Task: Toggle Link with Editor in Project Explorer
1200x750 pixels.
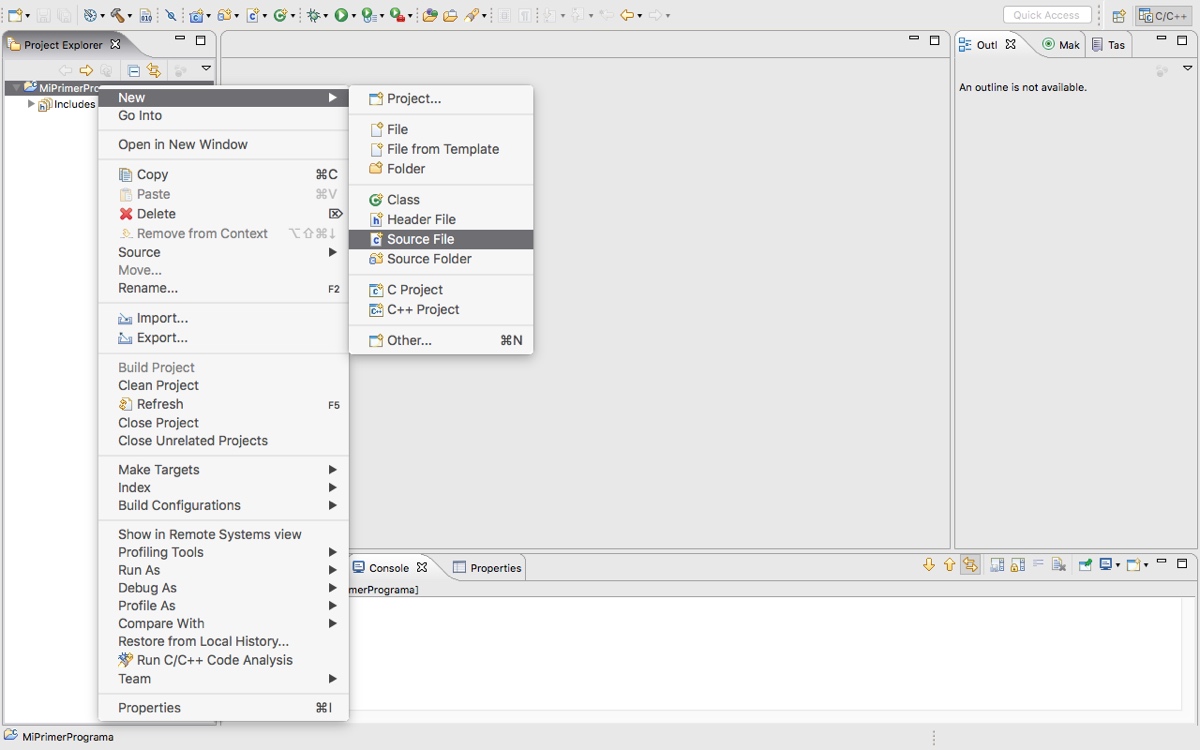Action: pos(153,70)
